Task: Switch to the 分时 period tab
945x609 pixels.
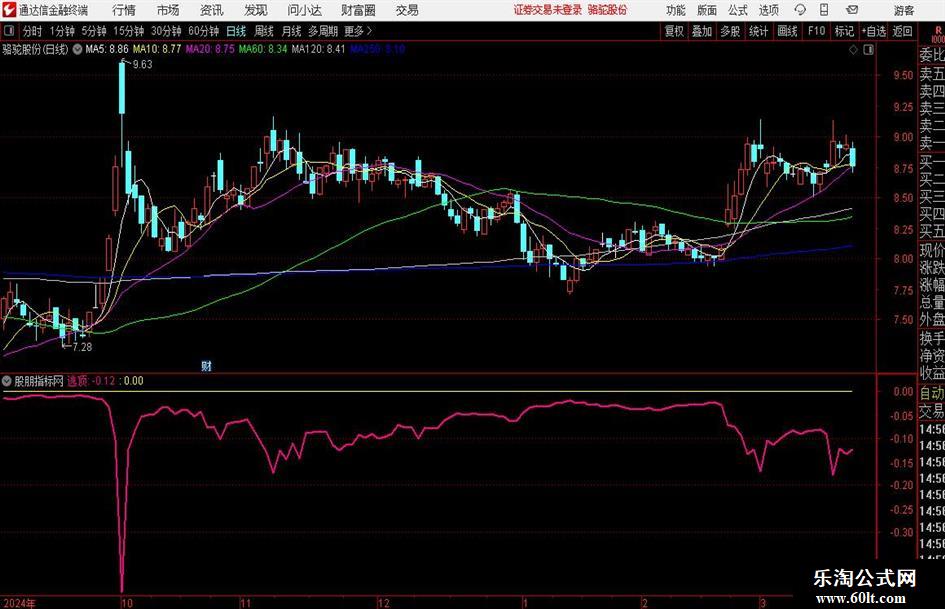Action: [32, 31]
